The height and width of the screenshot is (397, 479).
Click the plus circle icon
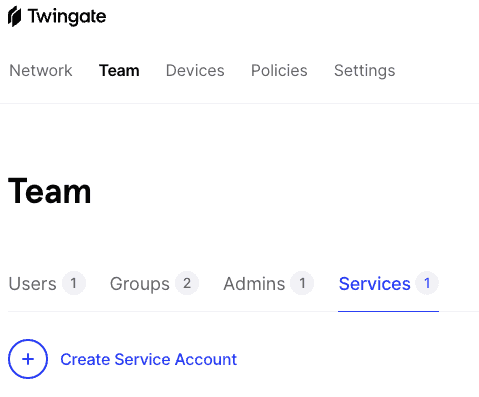[28, 359]
